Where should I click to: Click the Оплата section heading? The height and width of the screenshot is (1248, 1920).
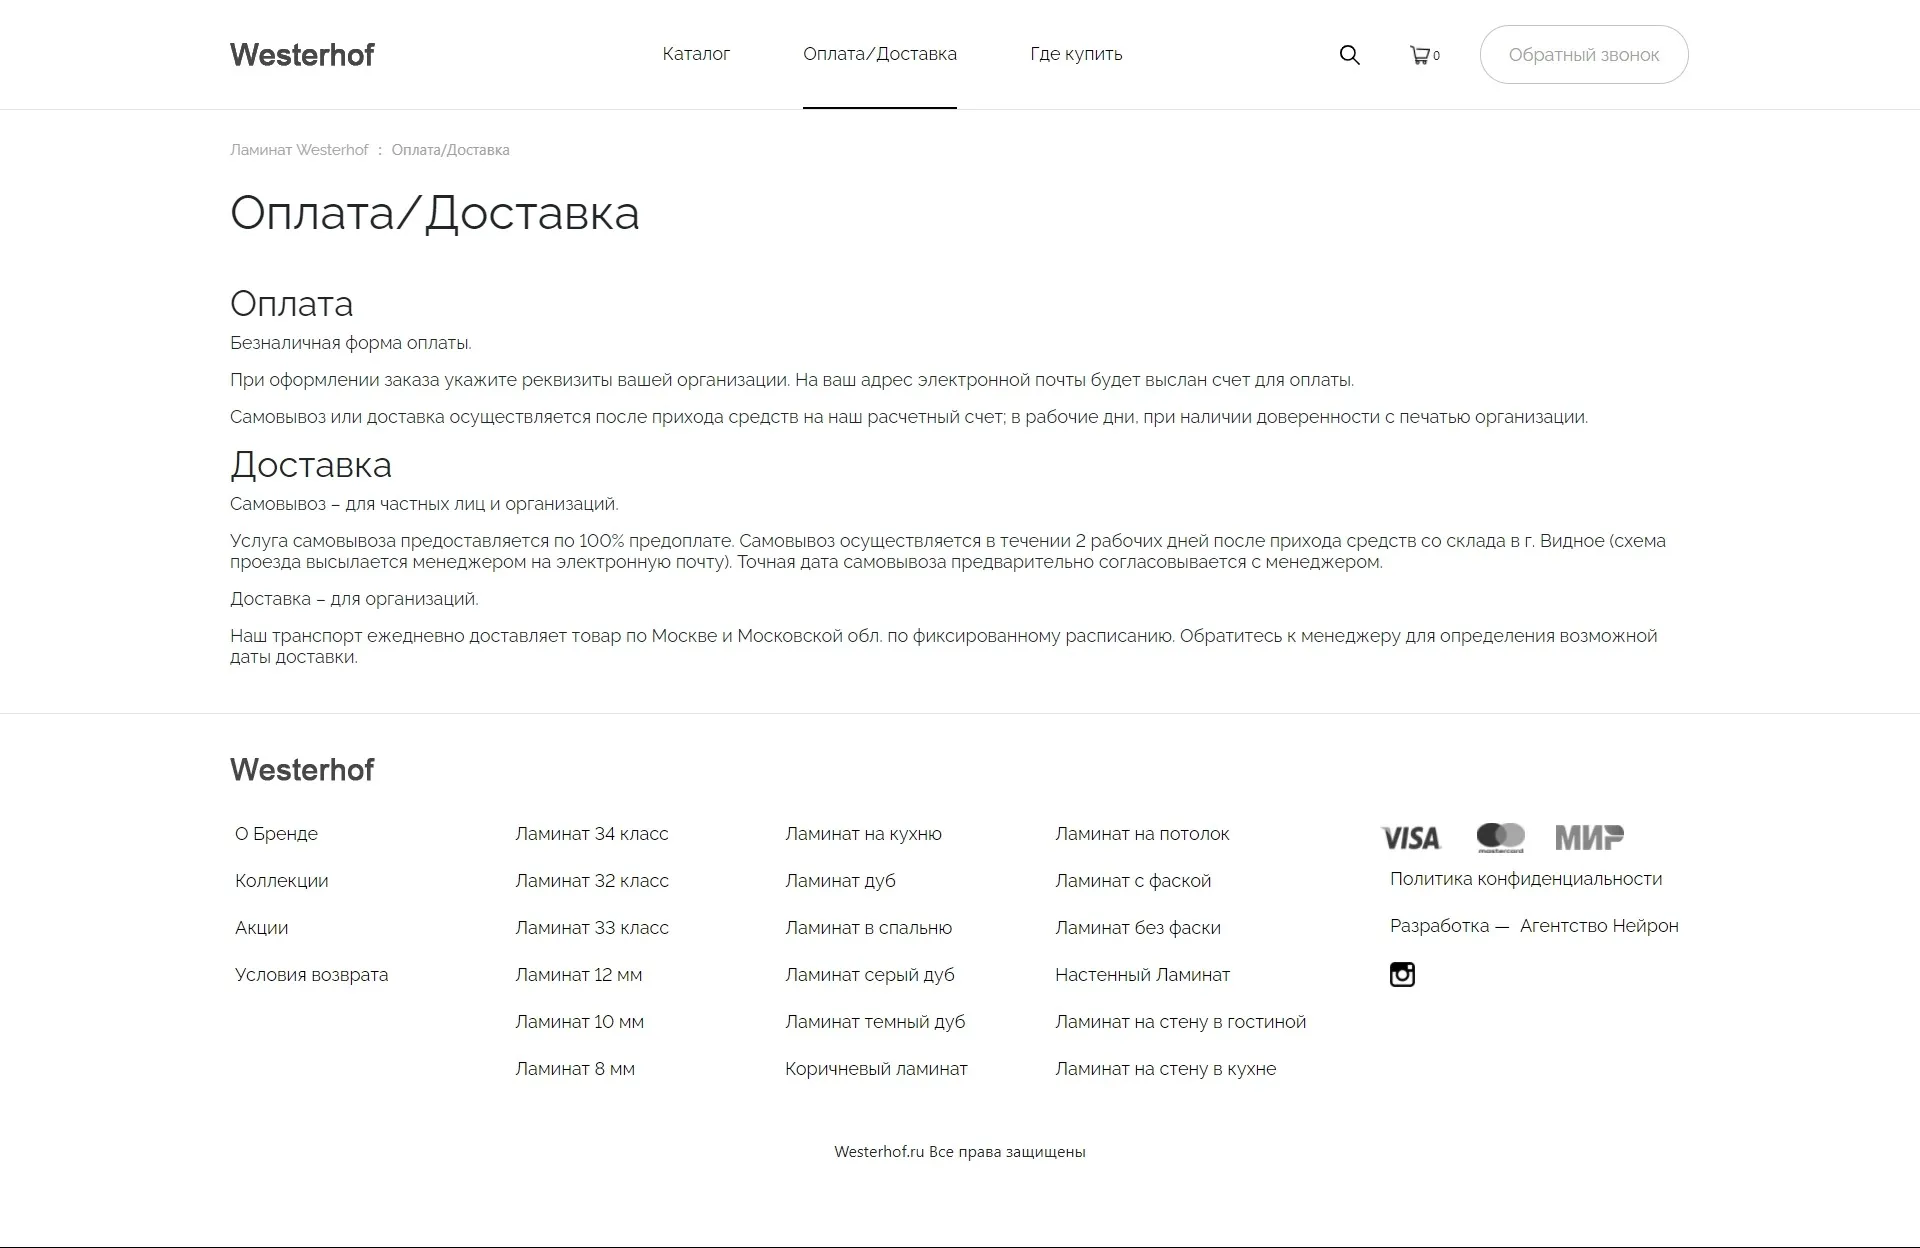(x=291, y=304)
